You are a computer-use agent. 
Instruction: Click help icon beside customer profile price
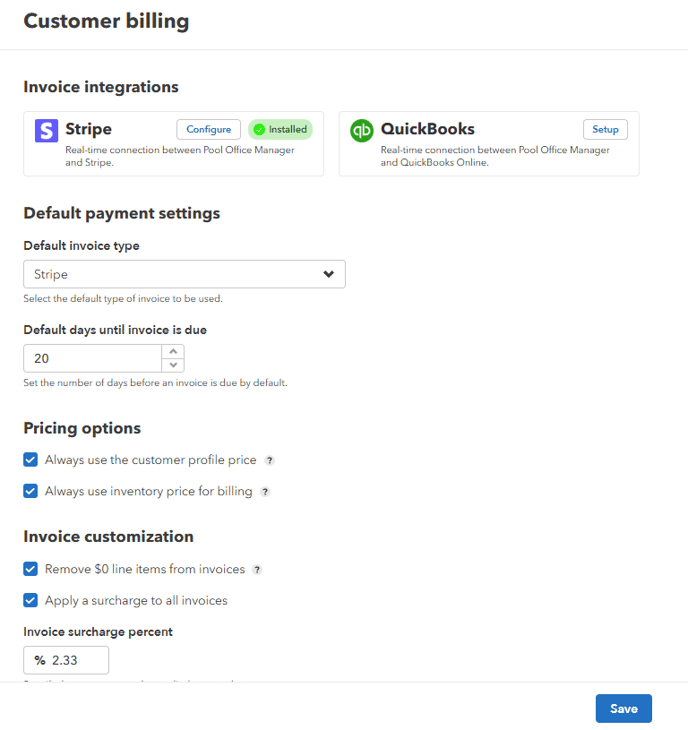point(269,461)
